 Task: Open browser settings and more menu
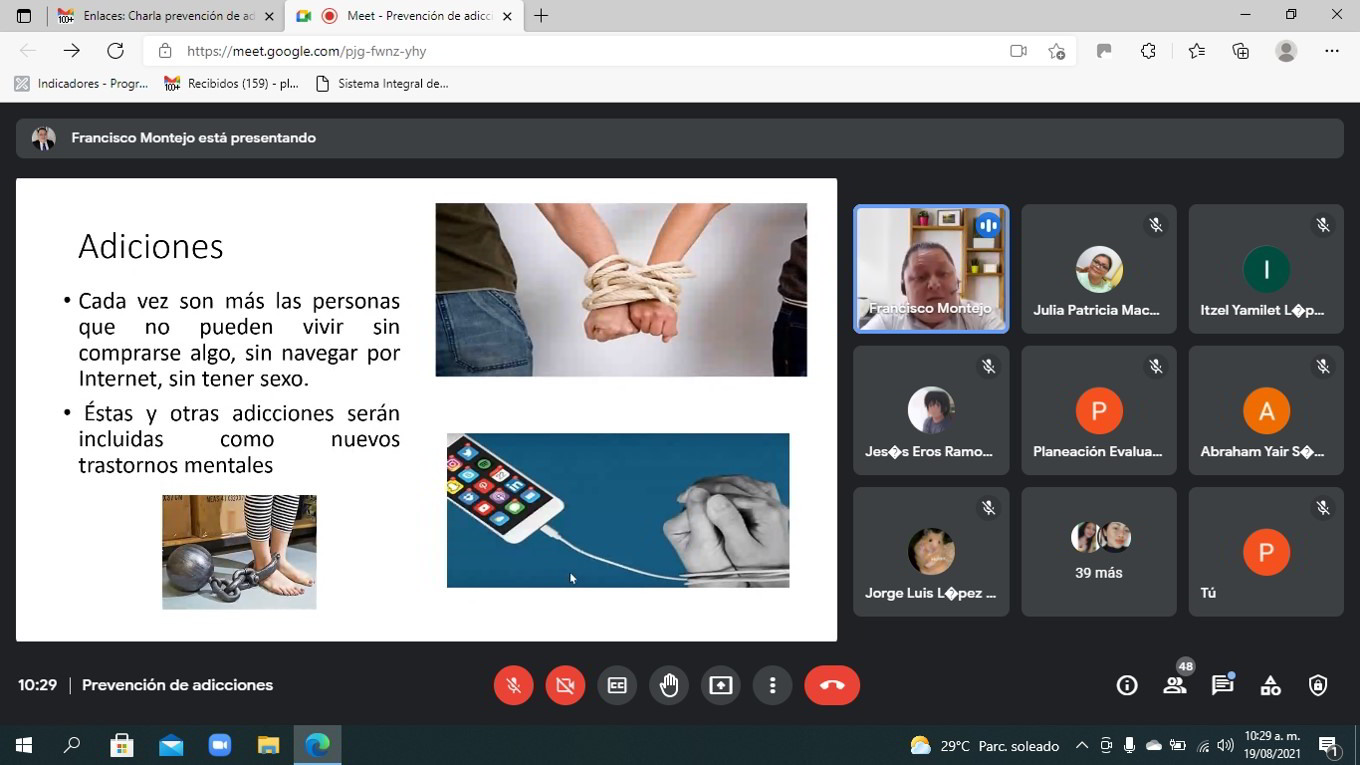coord(1331,51)
